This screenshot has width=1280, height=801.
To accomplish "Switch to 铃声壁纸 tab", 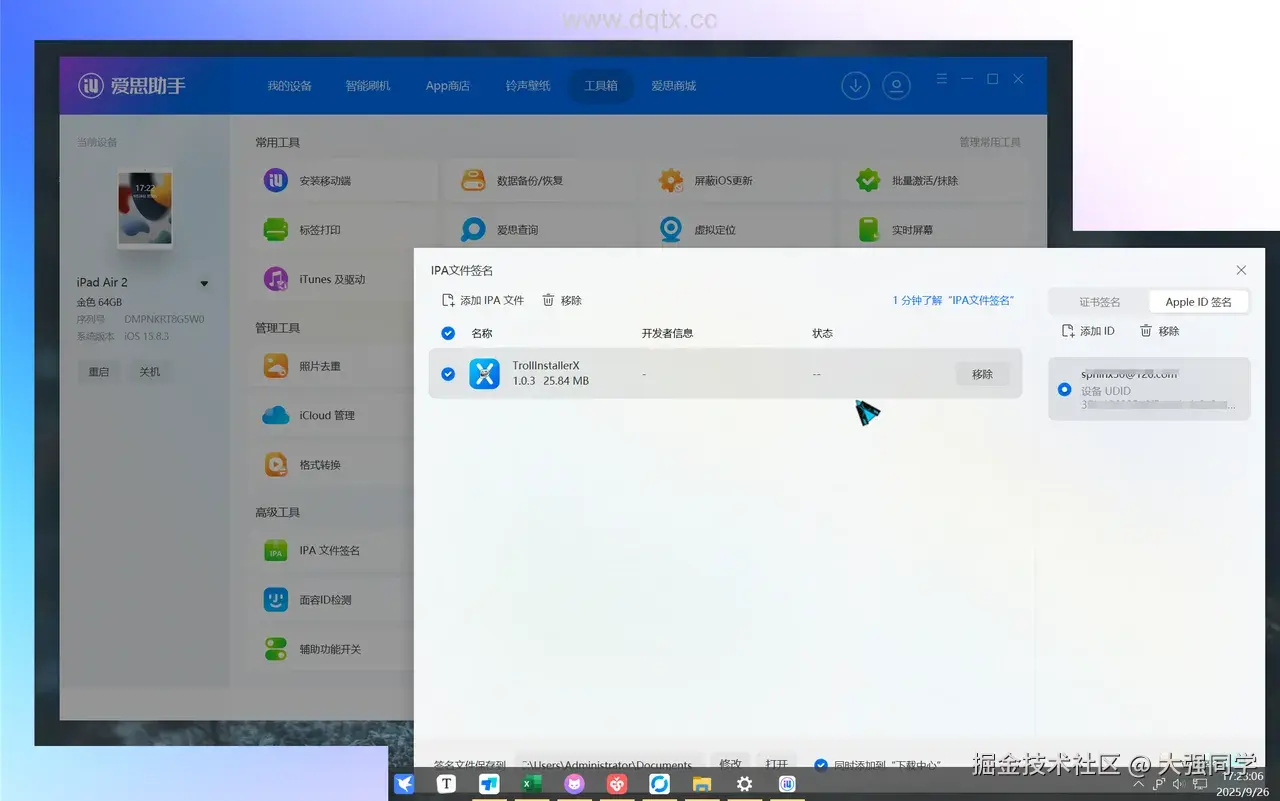I will click(x=528, y=86).
